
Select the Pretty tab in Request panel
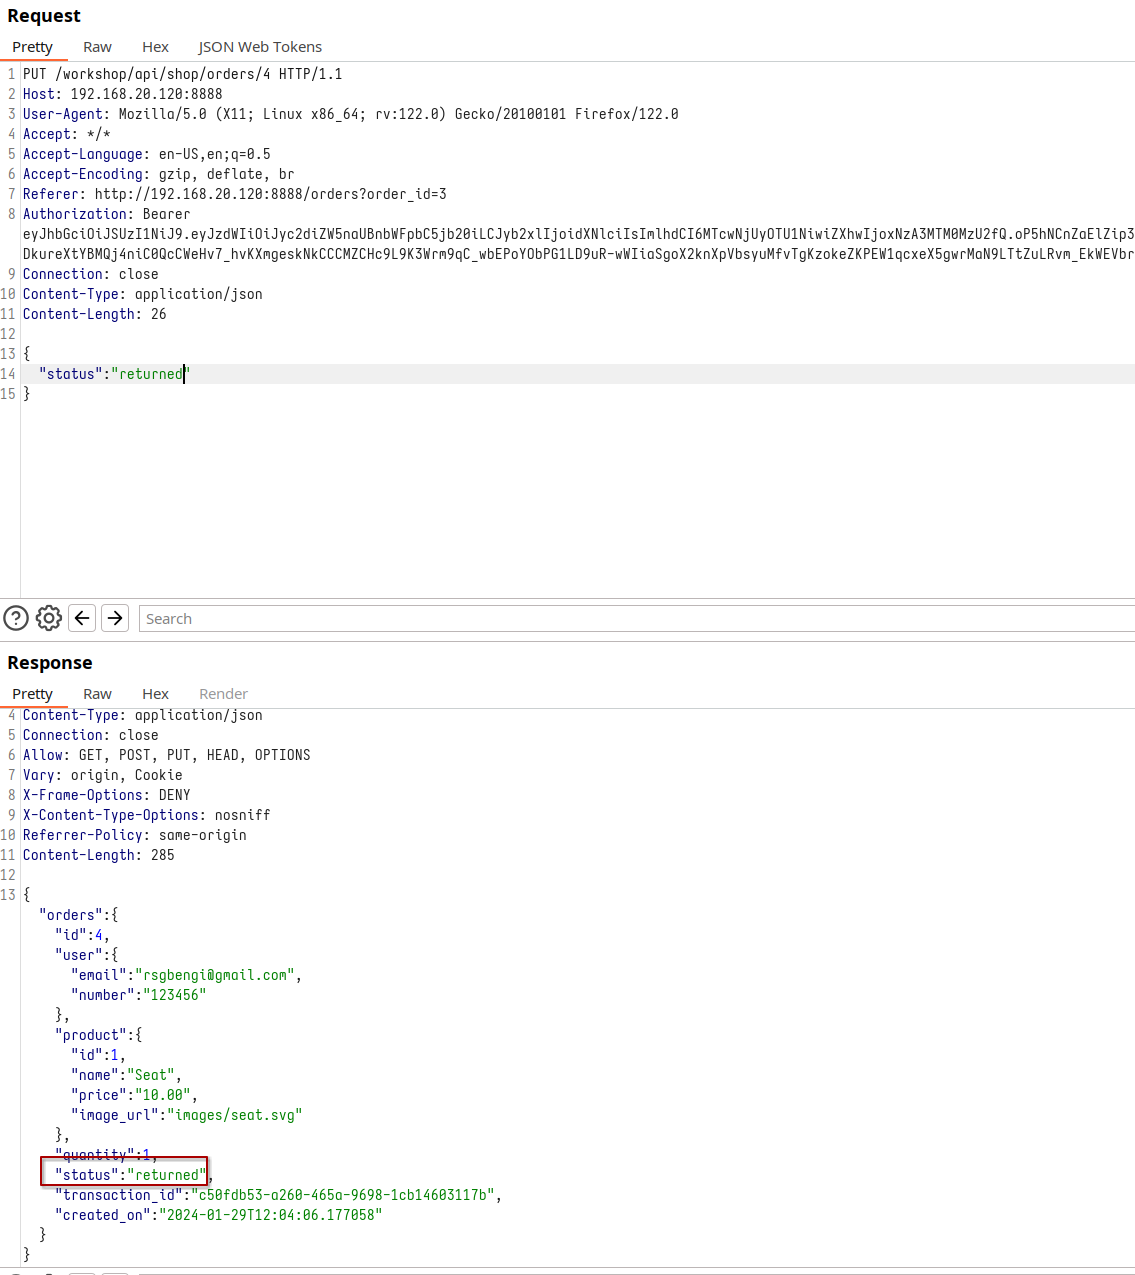pyautogui.click(x=33, y=47)
